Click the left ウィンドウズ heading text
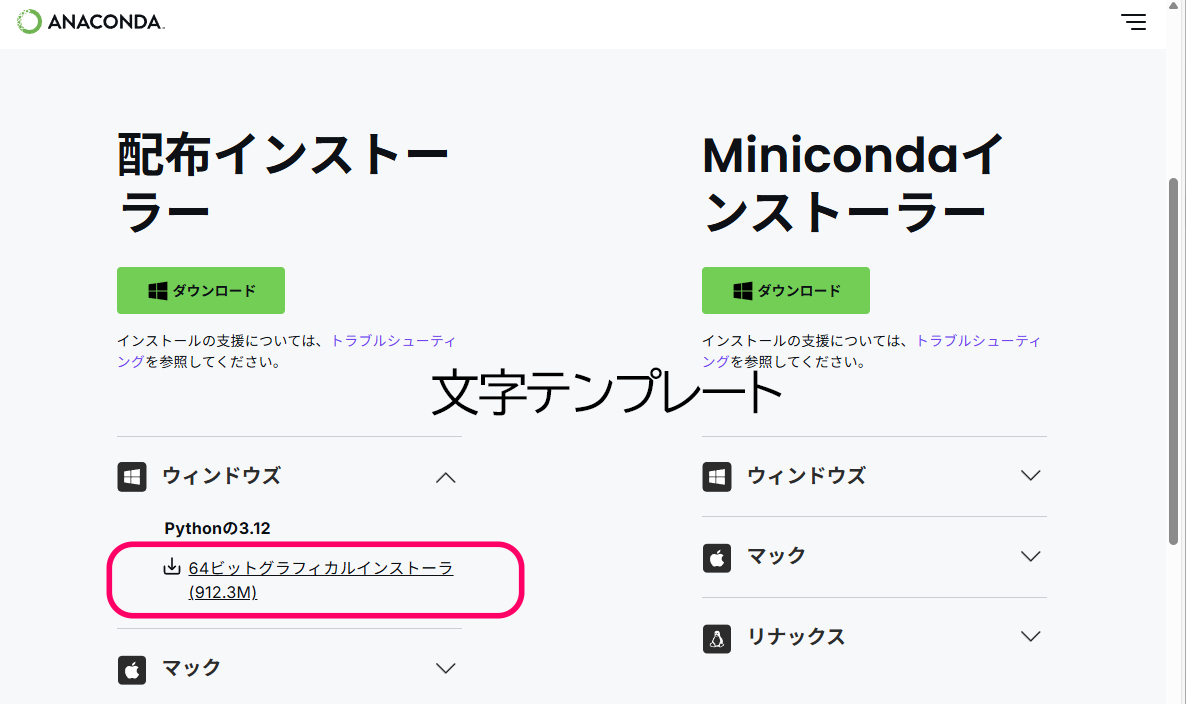The image size is (1186, 704). pyautogui.click(x=221, y=476)
